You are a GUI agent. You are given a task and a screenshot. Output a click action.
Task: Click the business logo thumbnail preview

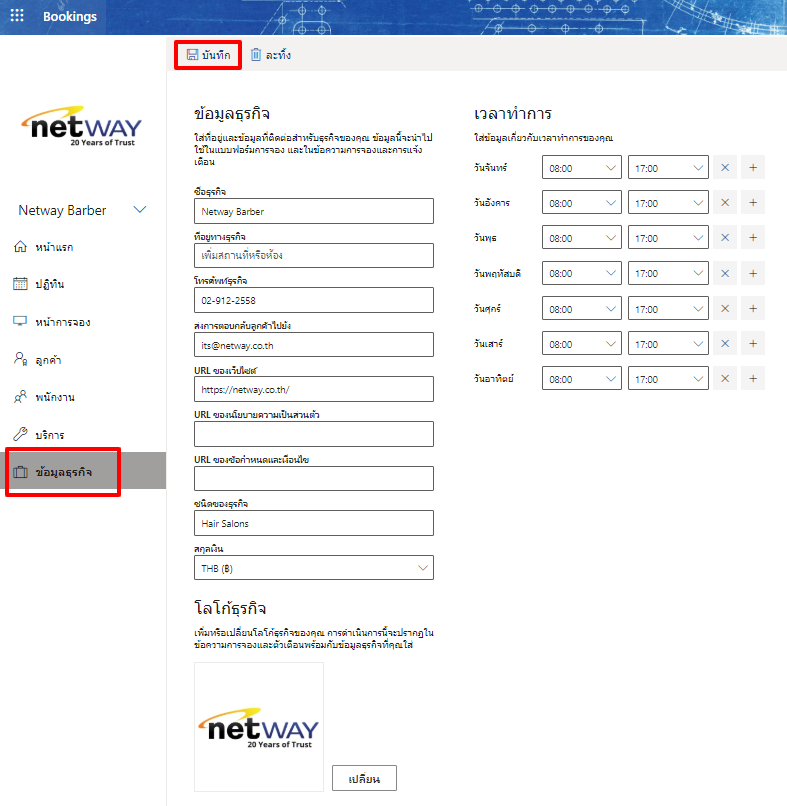tap(259, 727)
